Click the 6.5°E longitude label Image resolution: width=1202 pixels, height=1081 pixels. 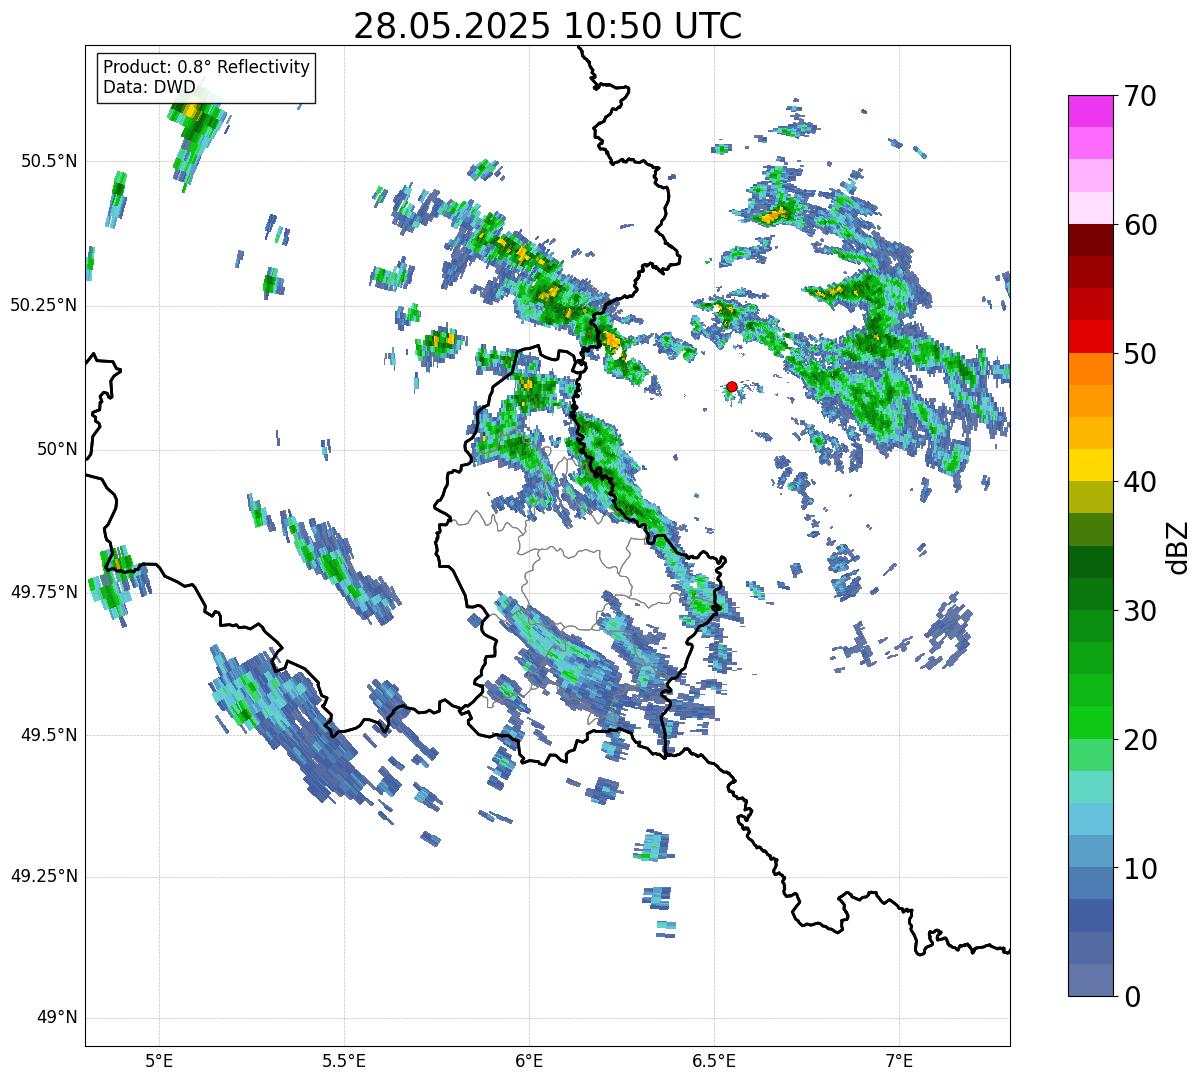click(x=714, y=1060)
